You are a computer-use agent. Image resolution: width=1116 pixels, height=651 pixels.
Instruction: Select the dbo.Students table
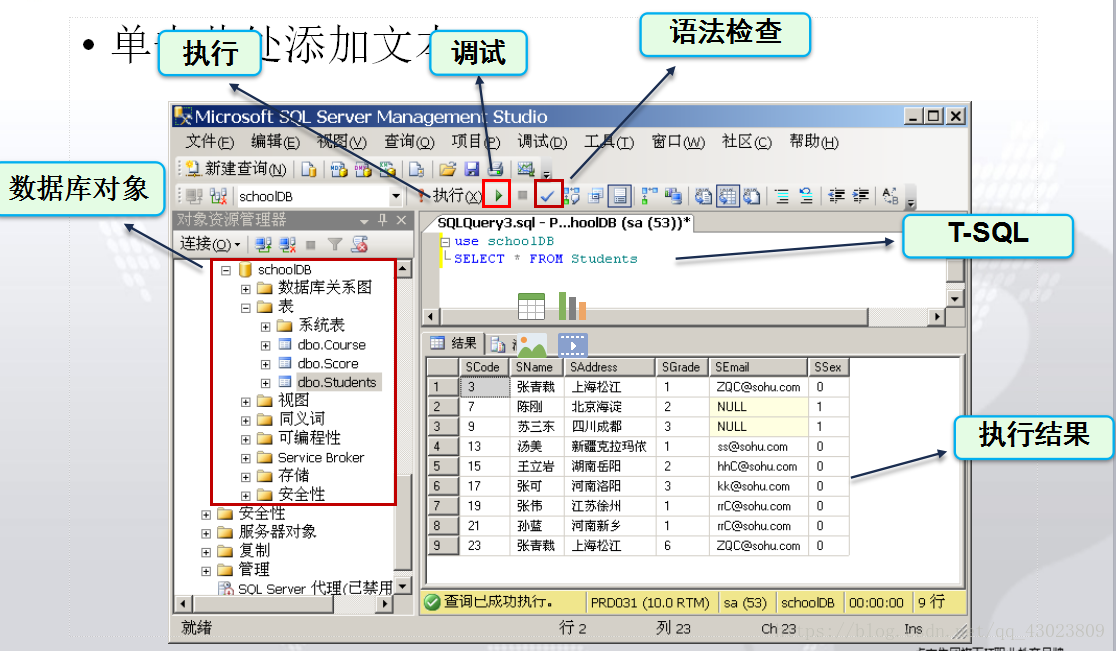click(x=337, y=382)
